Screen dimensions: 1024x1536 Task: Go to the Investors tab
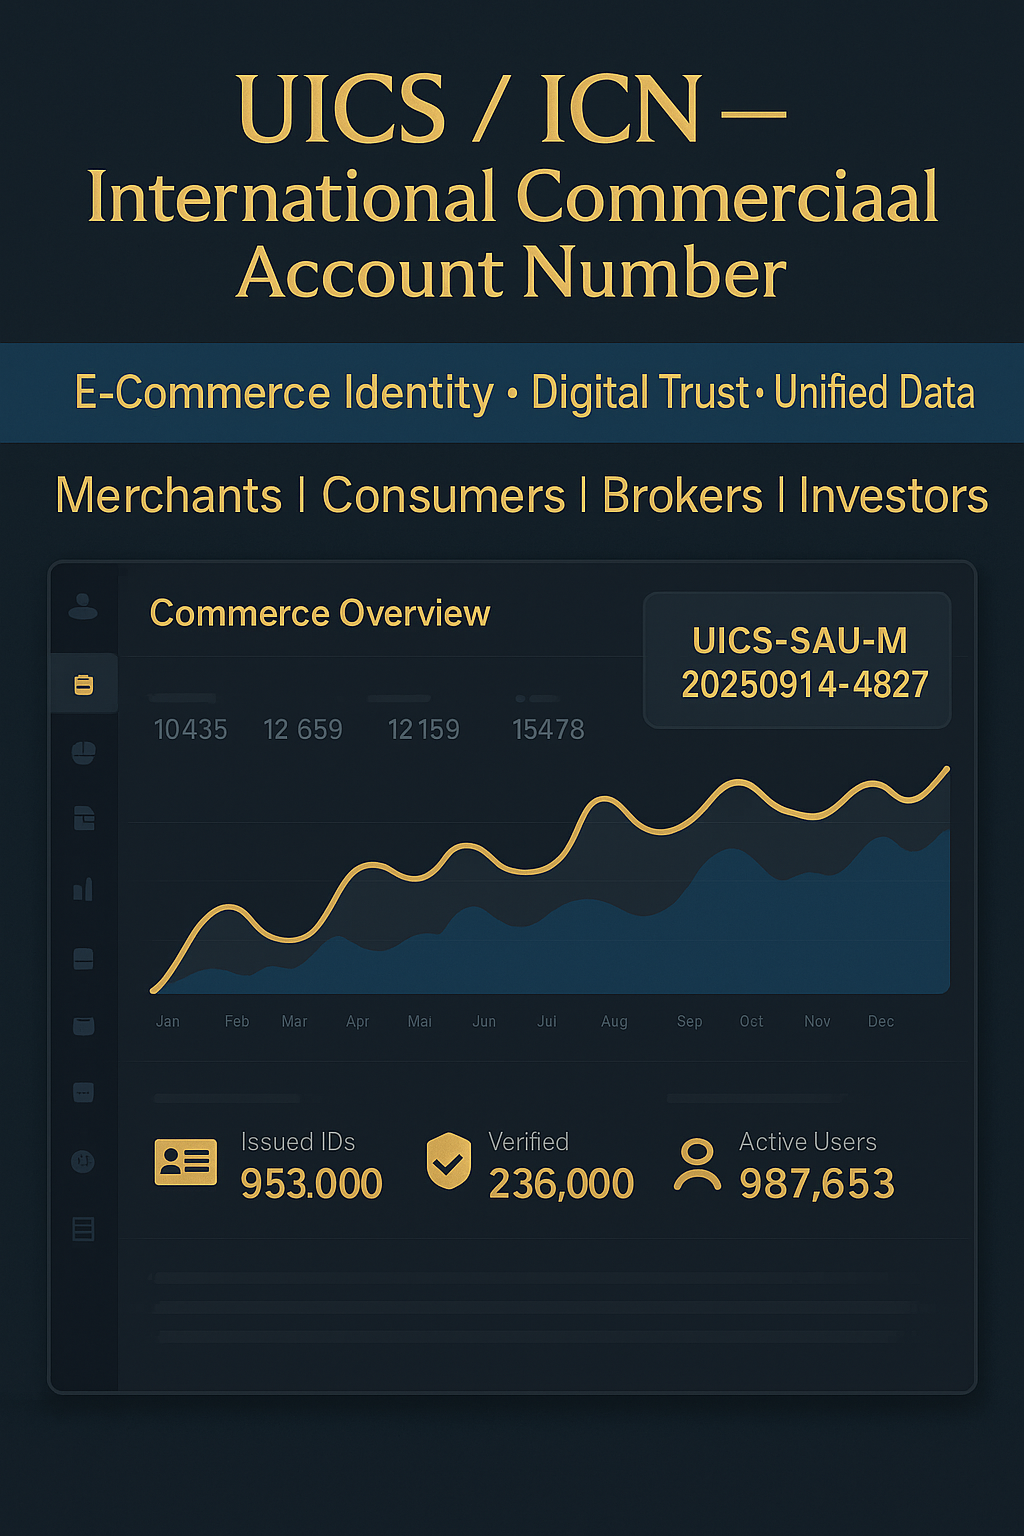(x=893, y=496)
